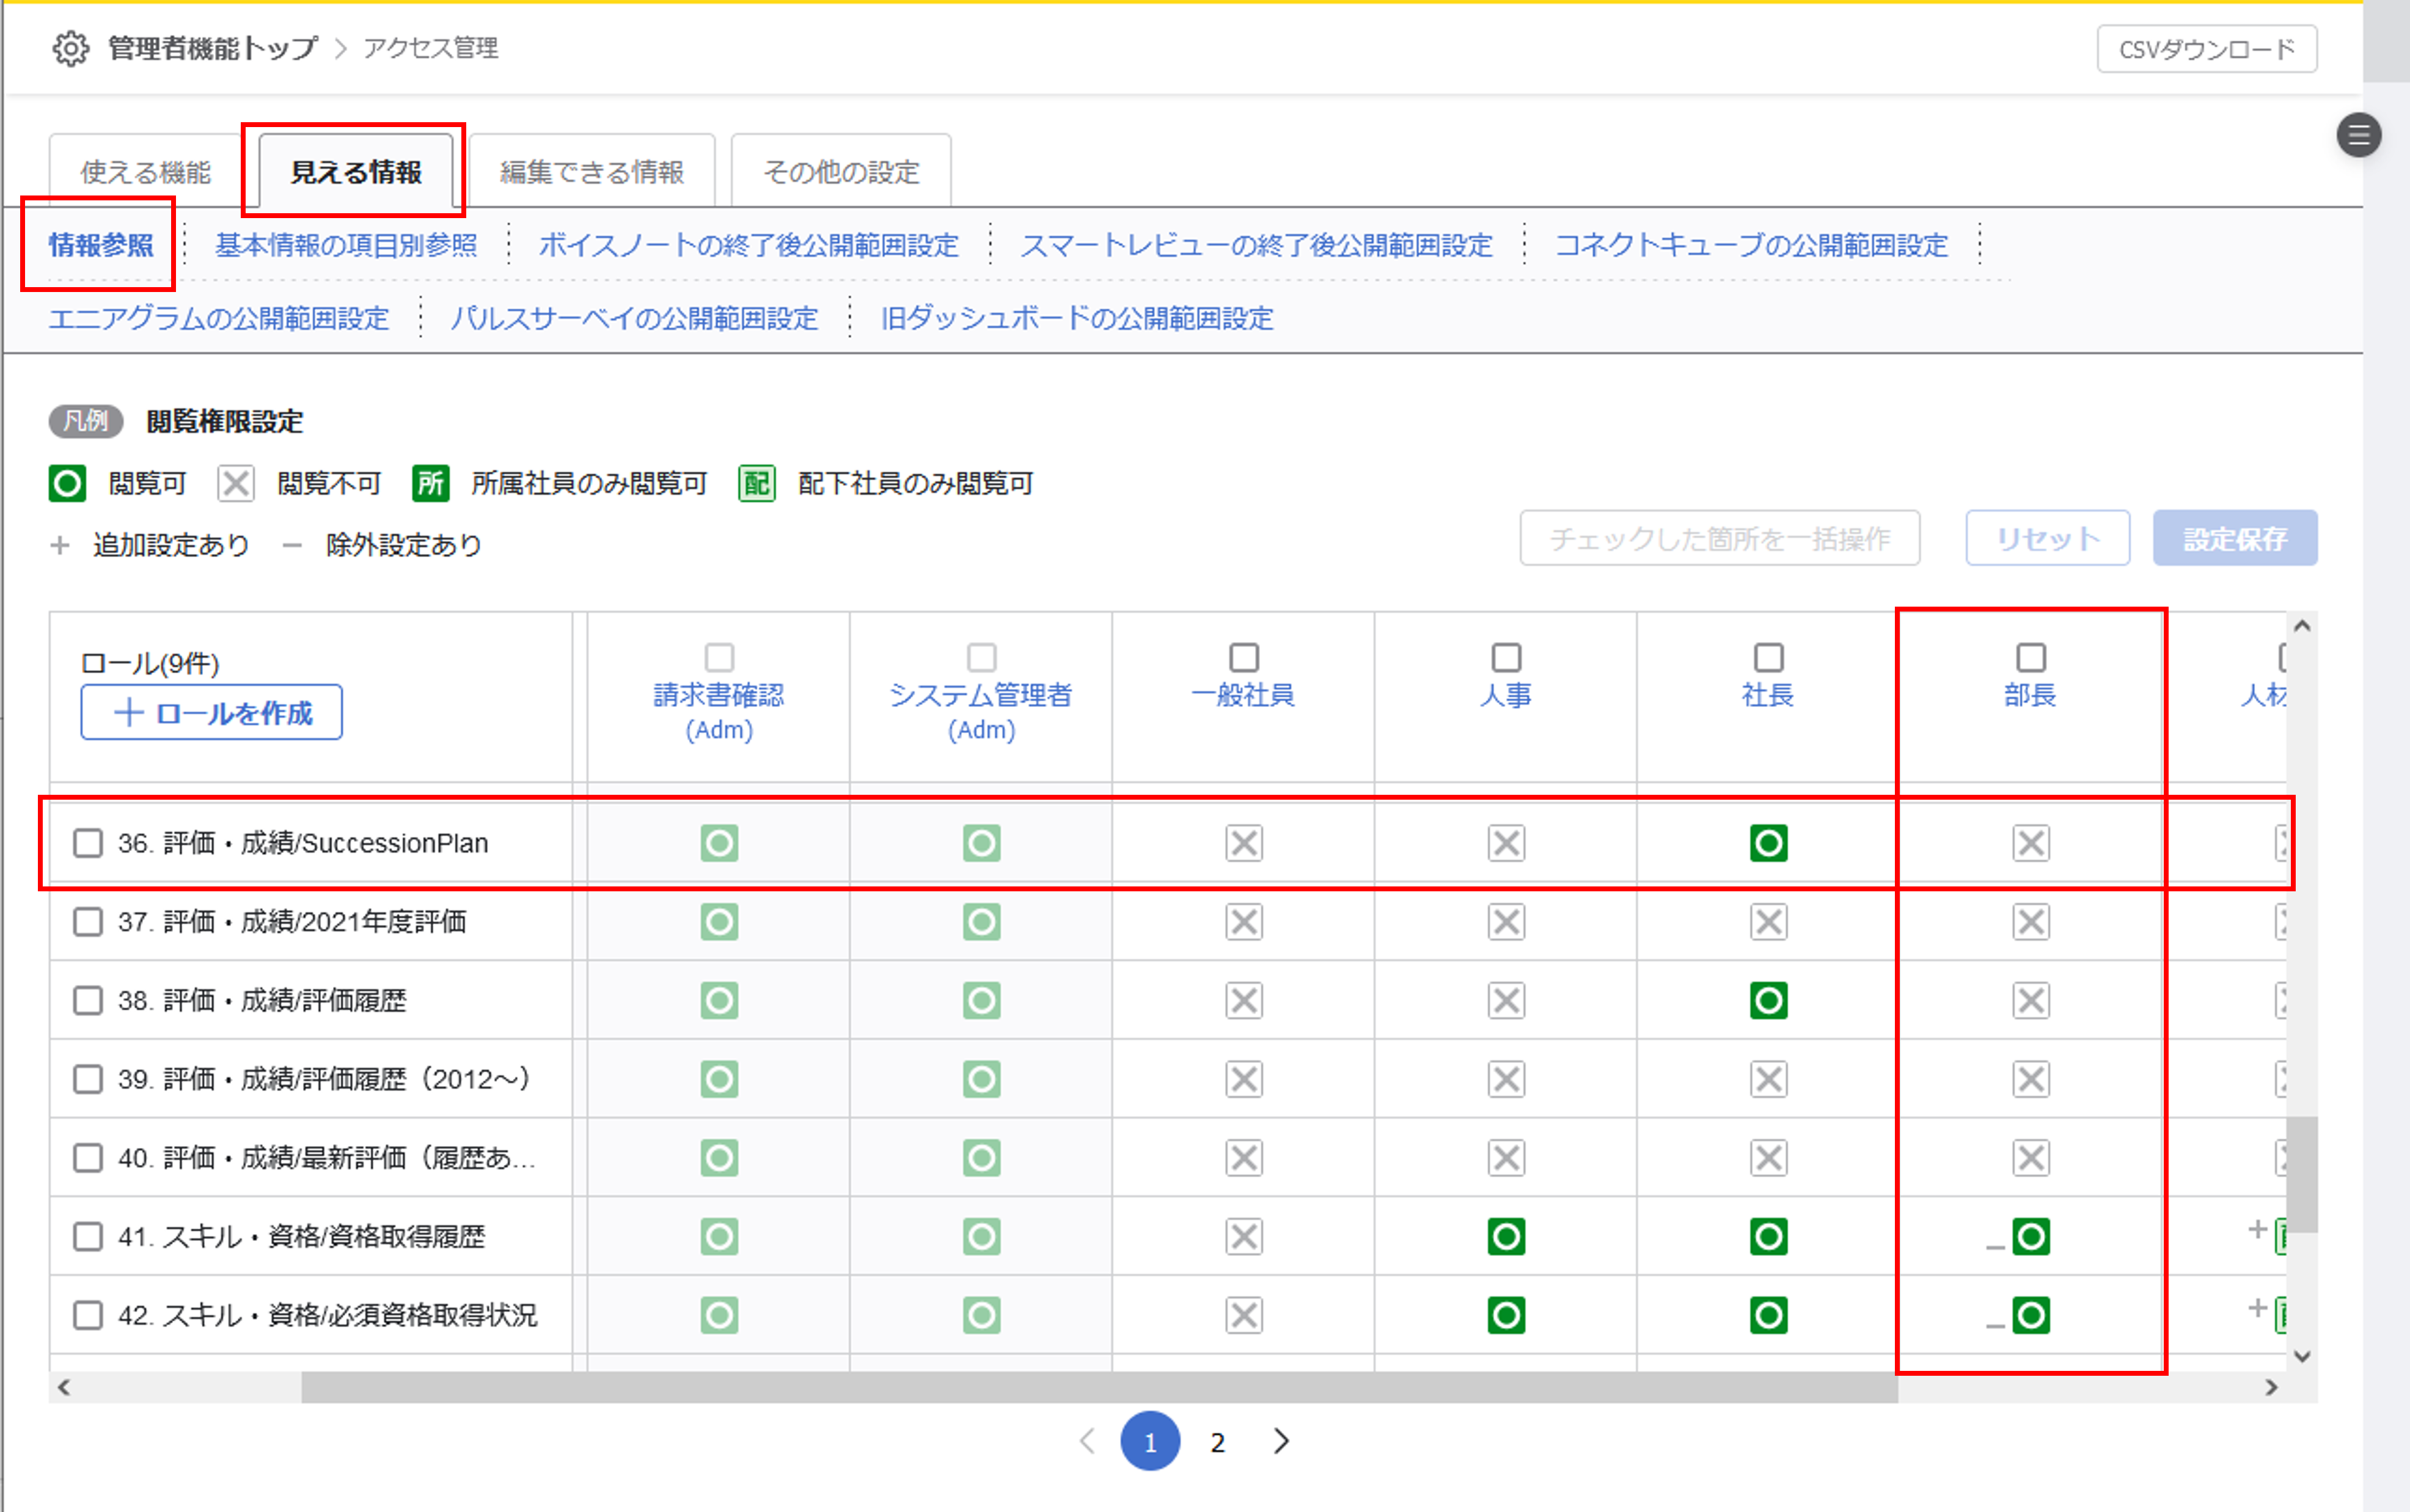Toggle システム管理者 permission icon for row 37

[x=981, y=921]
